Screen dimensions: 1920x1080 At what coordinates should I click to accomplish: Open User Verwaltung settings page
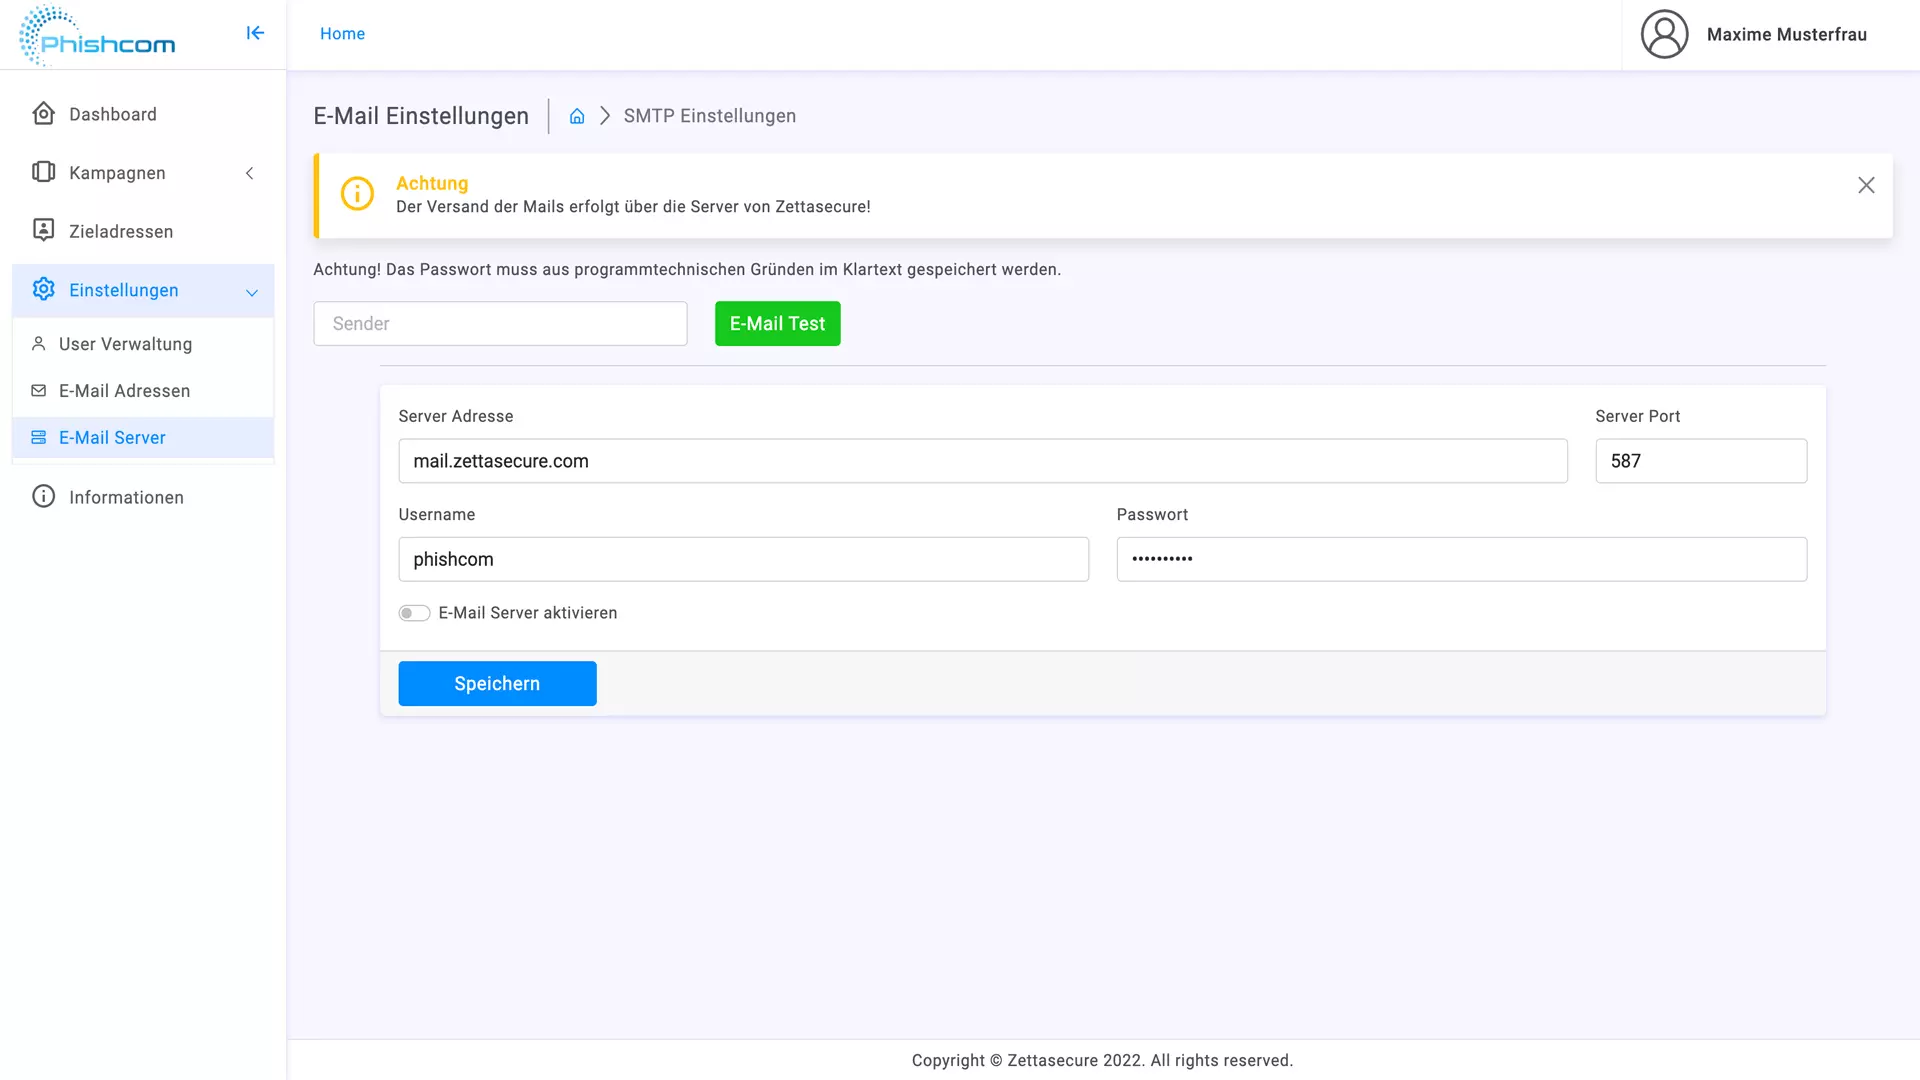point(125,344)
